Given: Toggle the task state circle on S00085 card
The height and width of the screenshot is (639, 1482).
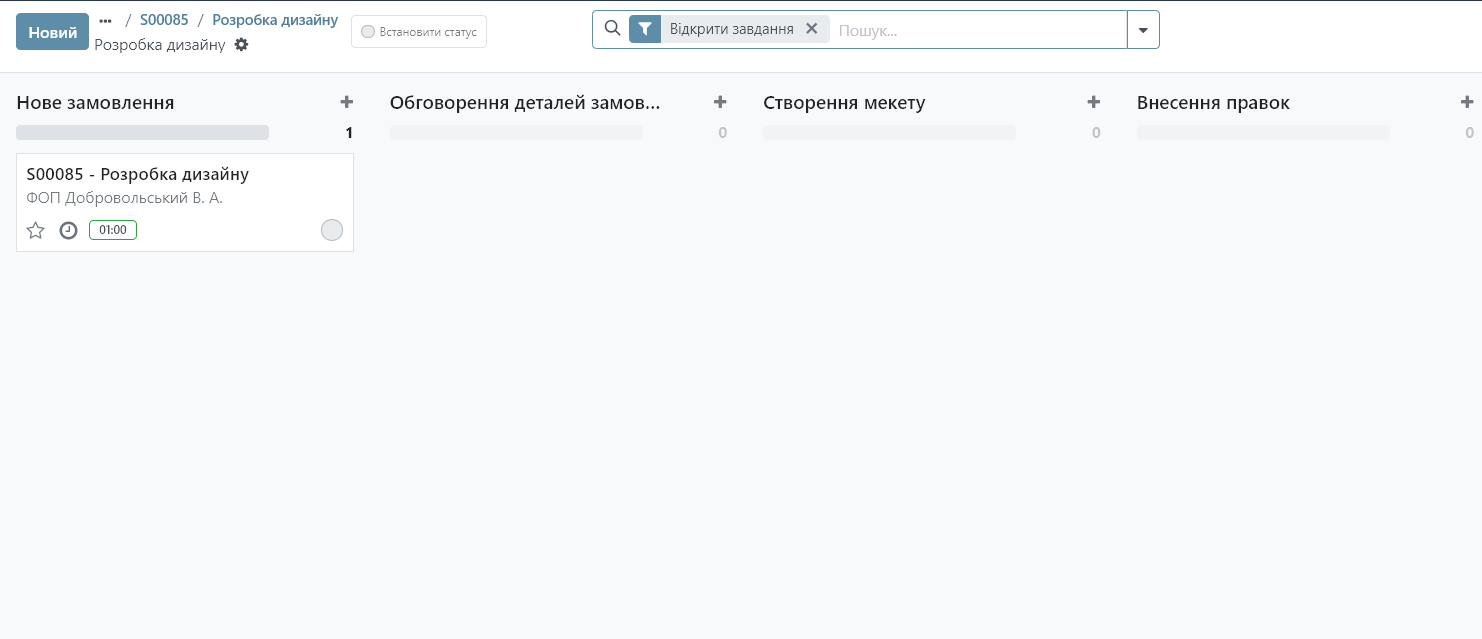Looking at the screenshot, I should (332, 230).
